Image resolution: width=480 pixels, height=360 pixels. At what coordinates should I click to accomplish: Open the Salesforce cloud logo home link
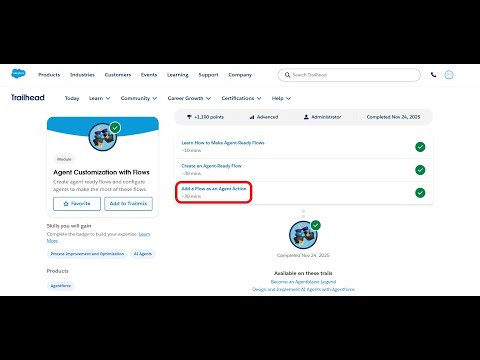tap(18, 74)
